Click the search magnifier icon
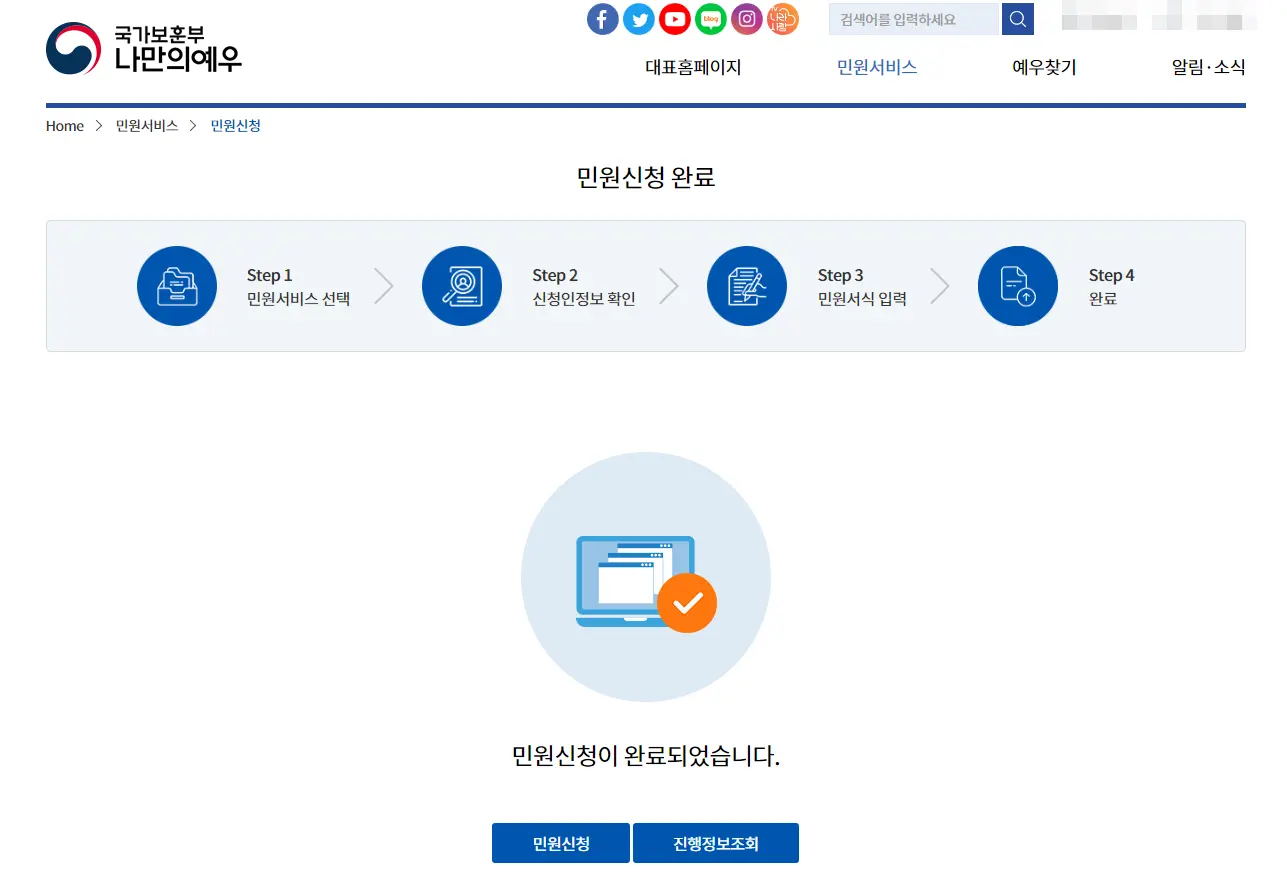1287x881 pixels. coord(1017,18)
